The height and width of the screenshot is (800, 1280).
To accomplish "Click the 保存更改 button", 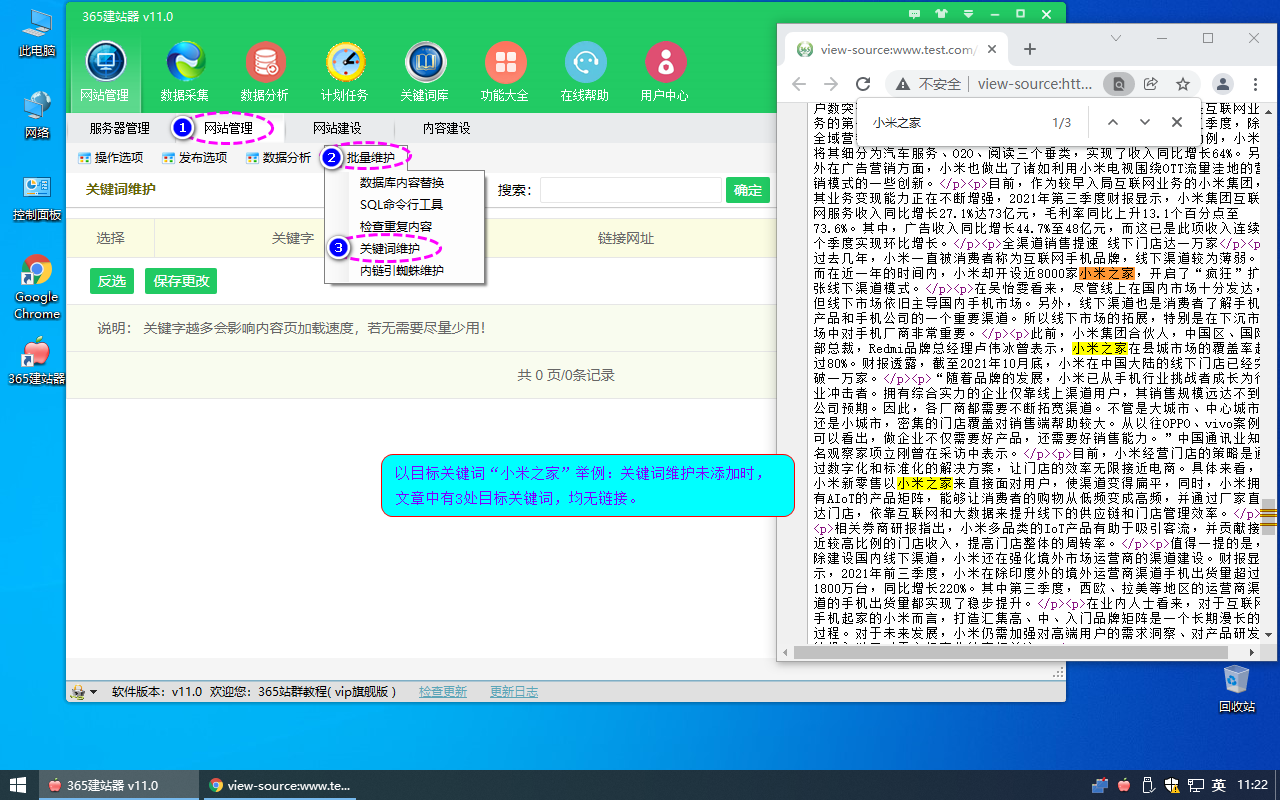I will 181,281.
